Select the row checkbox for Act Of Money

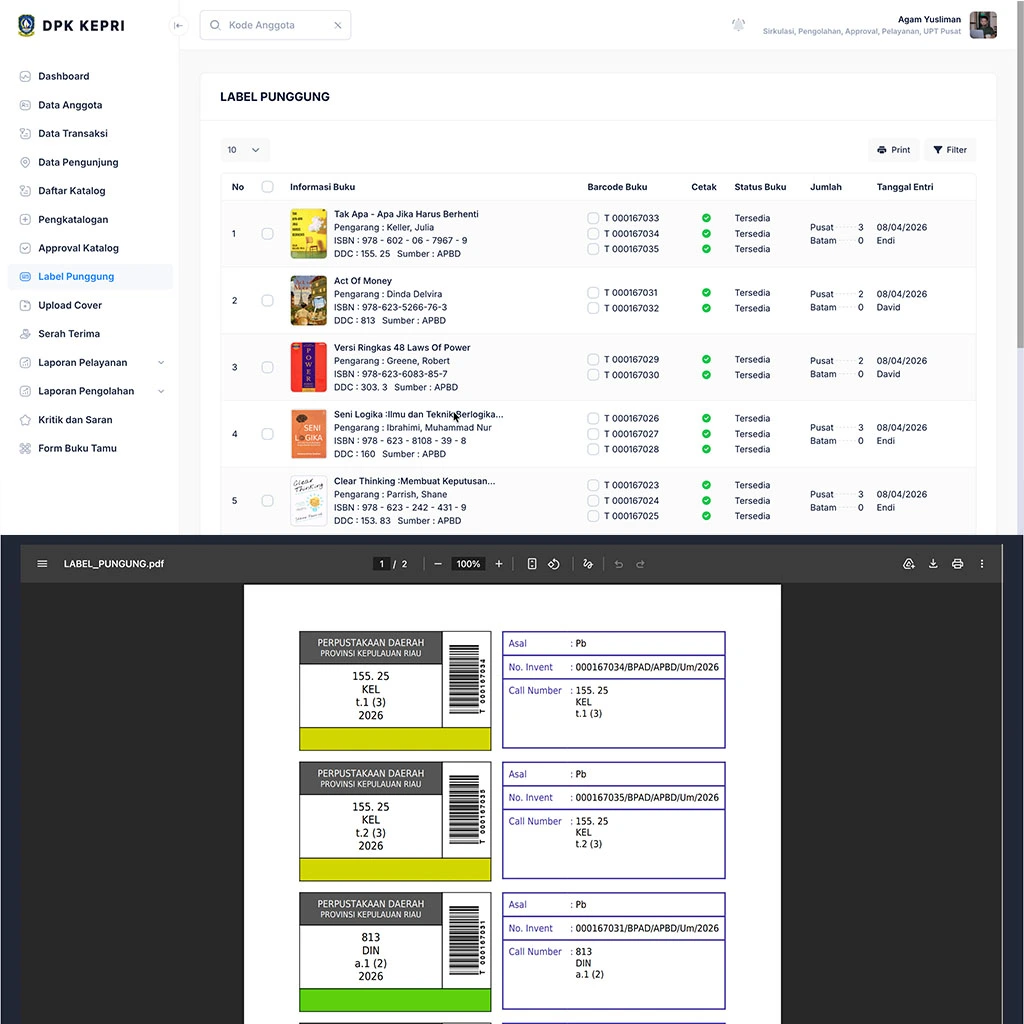coord(267,301)
